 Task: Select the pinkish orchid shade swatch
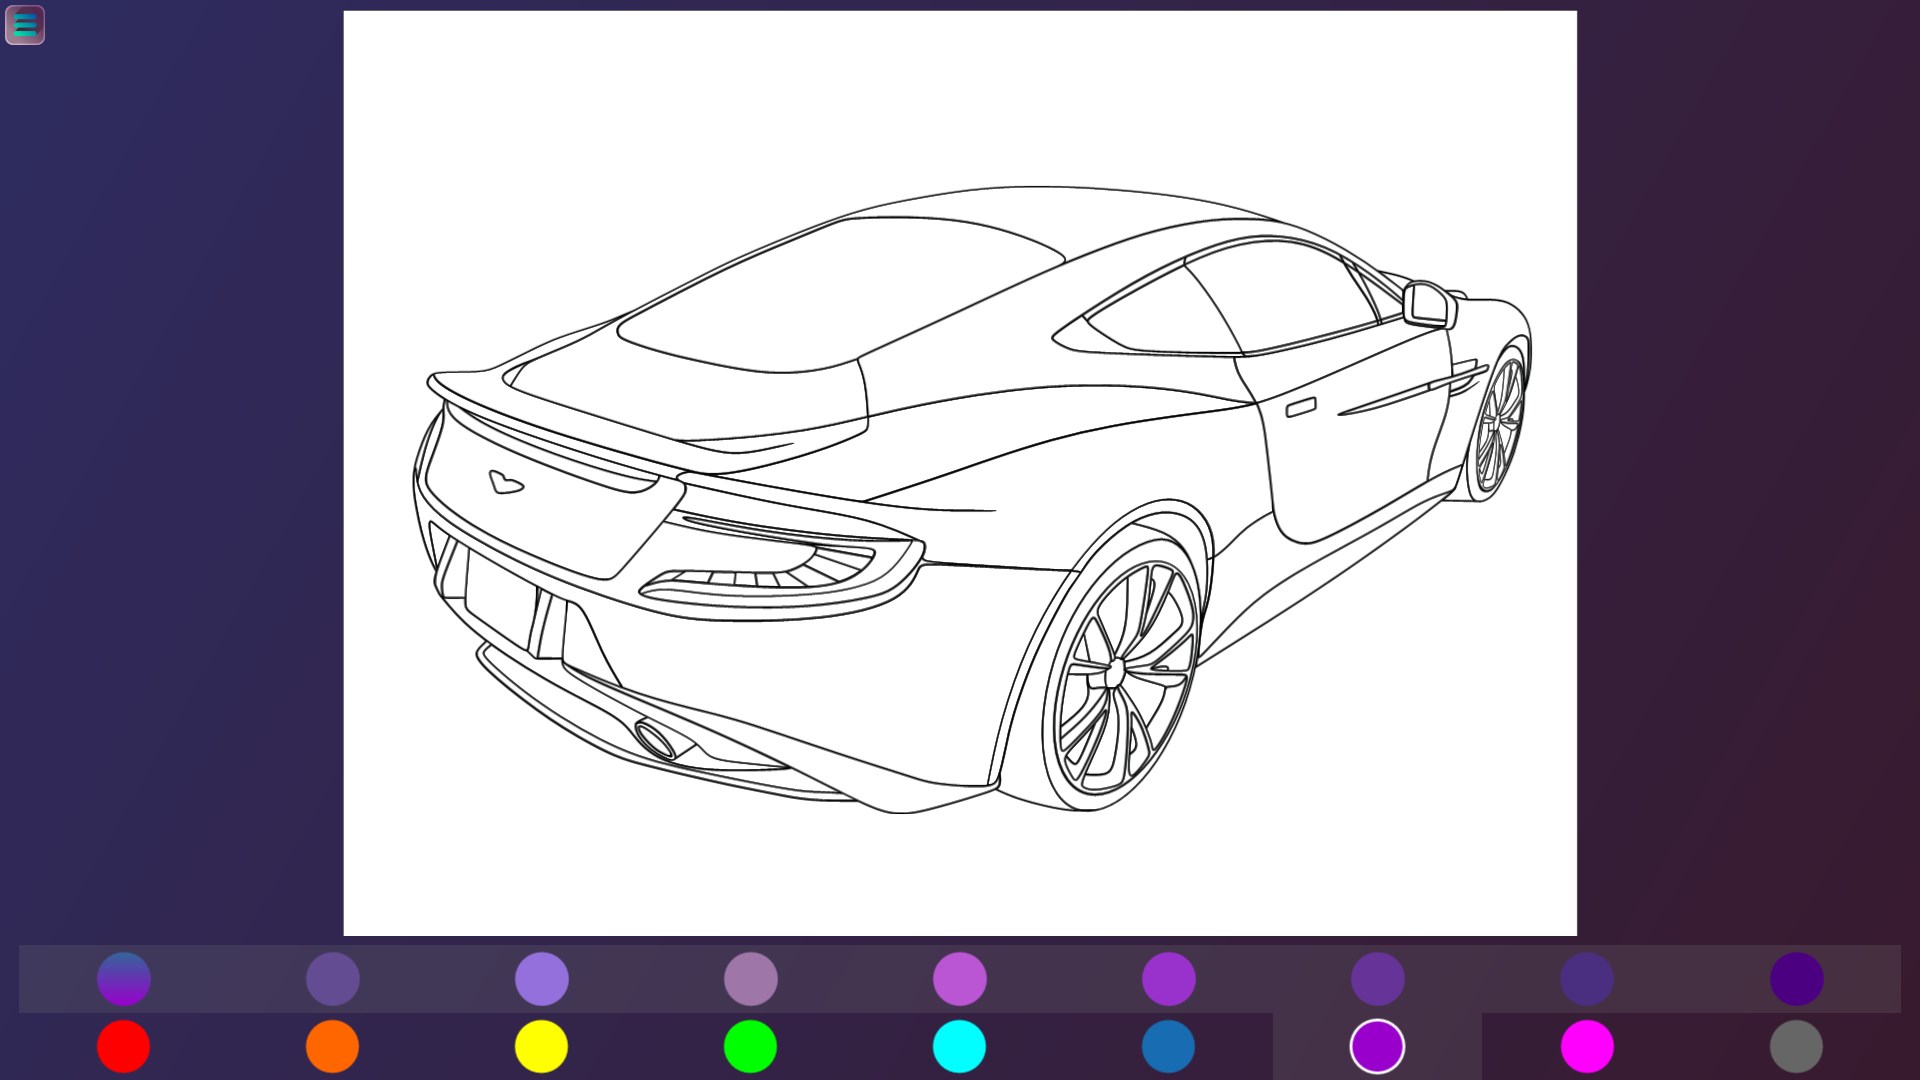(x=959, y=978)
